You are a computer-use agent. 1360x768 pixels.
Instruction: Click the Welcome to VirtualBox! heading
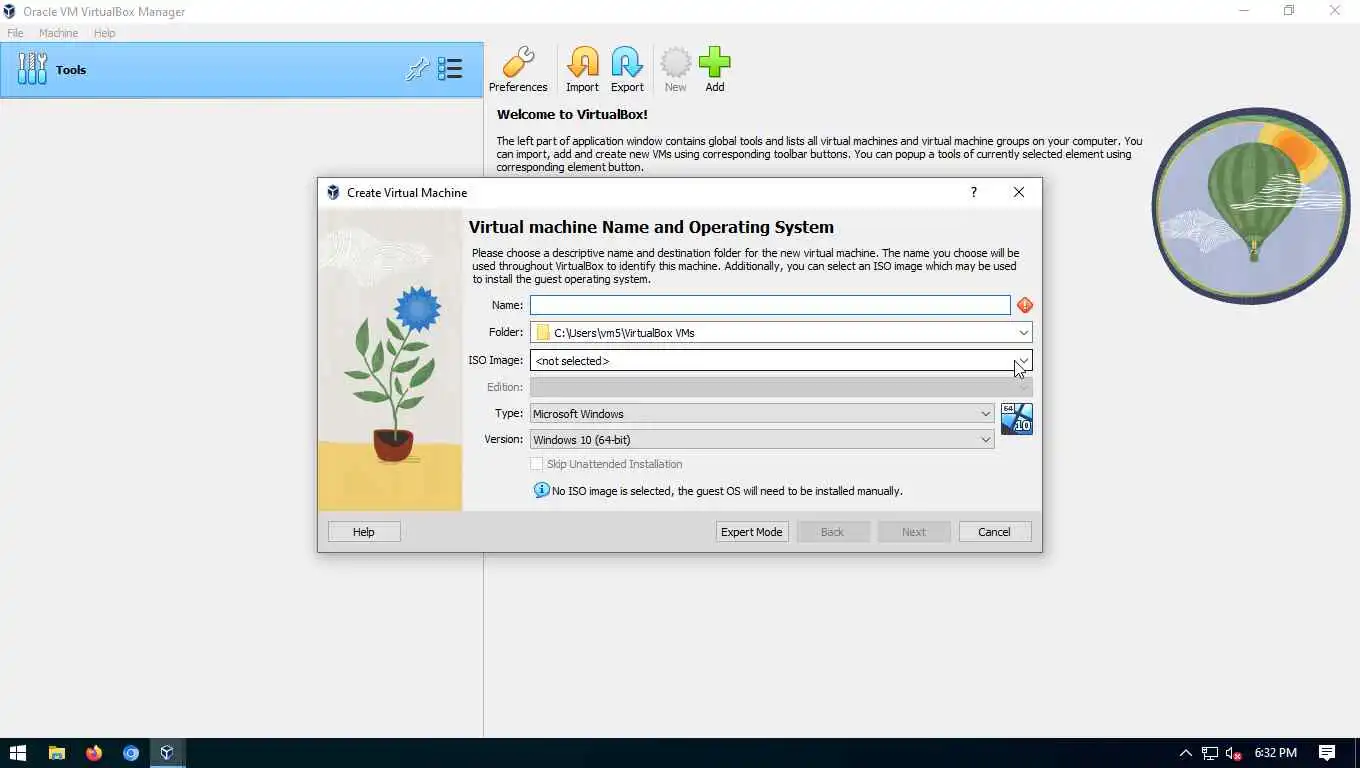click(572, 114)
